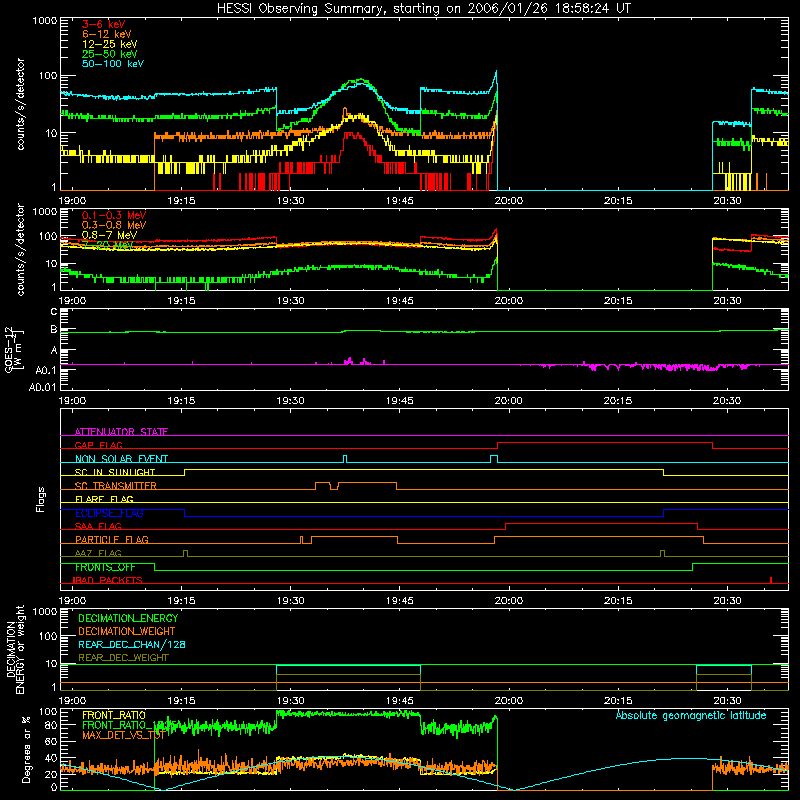800x800 pixels.
Task: Select the REAR_DEC_CHAN/128 legend label
Action: point(132,644)
